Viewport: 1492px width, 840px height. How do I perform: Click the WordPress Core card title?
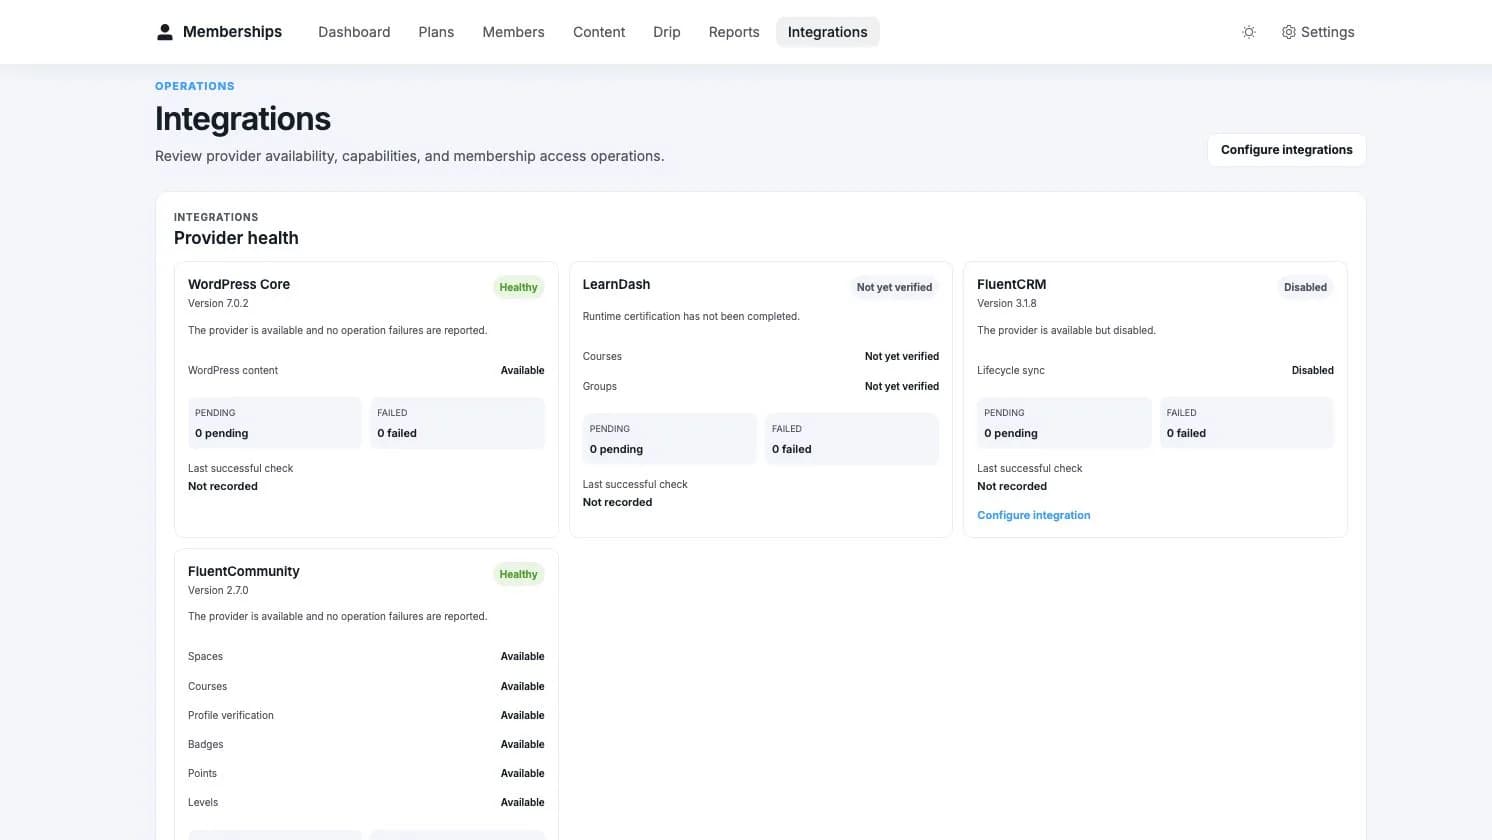[x=239, y=284]
